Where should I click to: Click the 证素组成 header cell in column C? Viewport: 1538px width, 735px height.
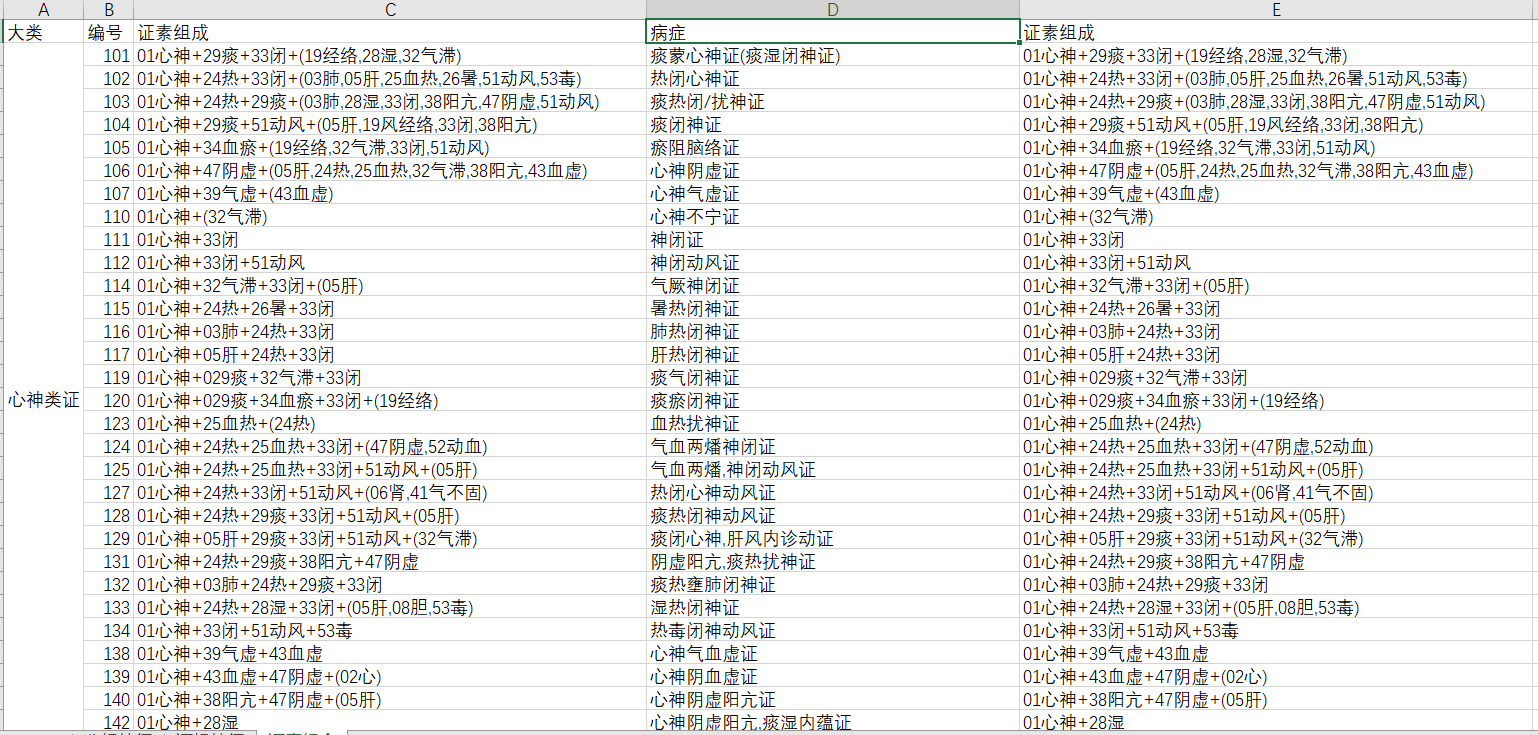coord(390,33)
